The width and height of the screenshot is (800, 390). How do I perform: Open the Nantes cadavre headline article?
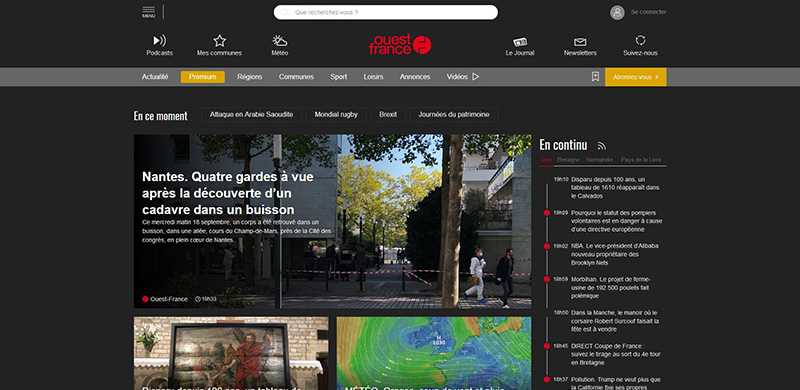coord(228,193)
